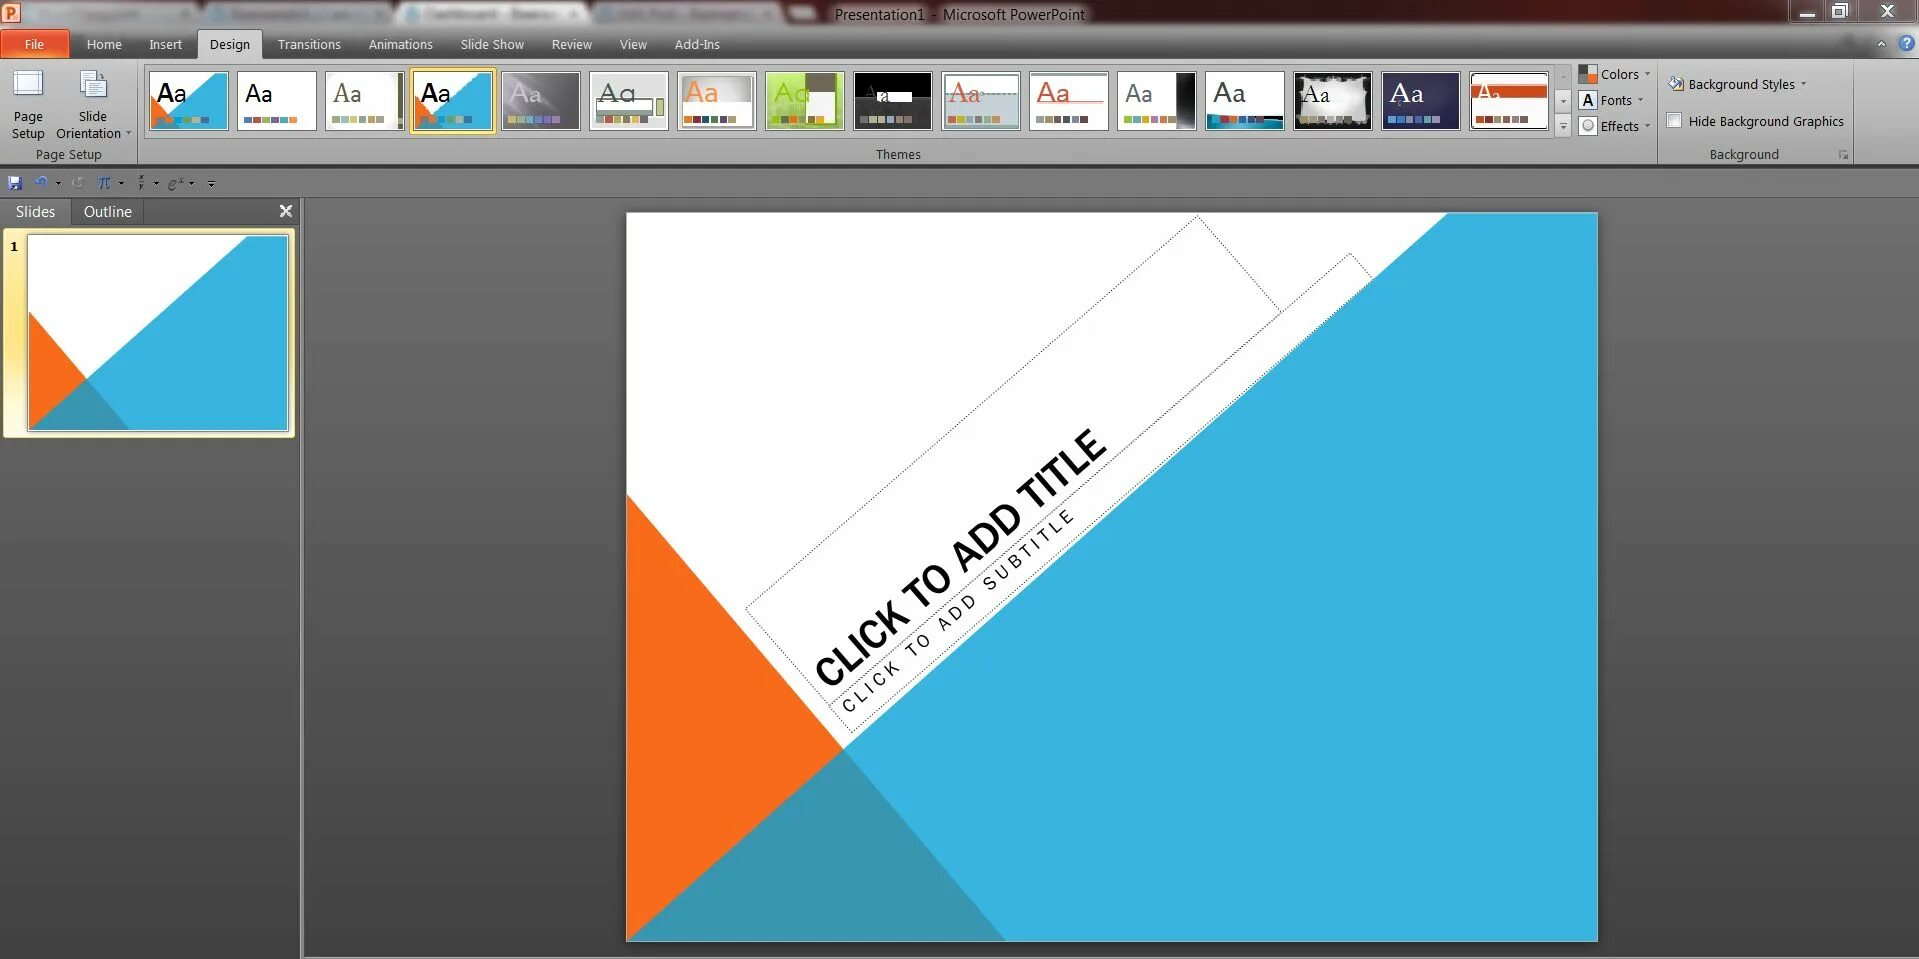Apply the white theme with red underlined Aa

coord(1069,101)
